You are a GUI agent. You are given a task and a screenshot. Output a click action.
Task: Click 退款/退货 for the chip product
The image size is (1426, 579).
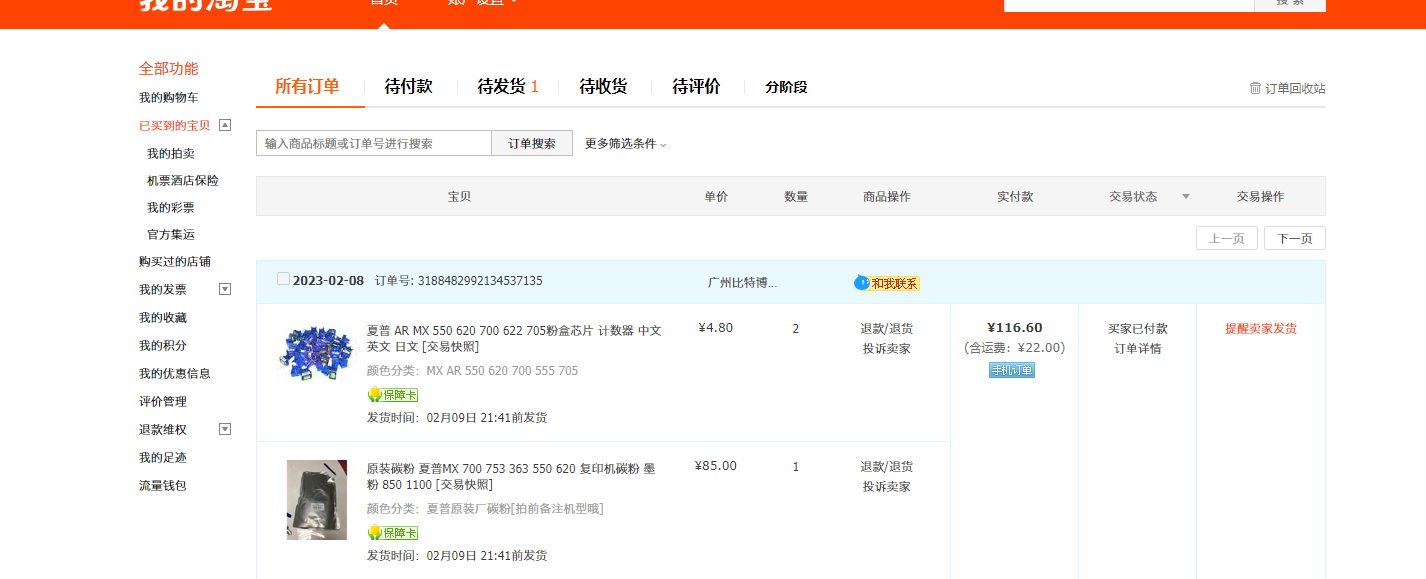click(887, 329)
